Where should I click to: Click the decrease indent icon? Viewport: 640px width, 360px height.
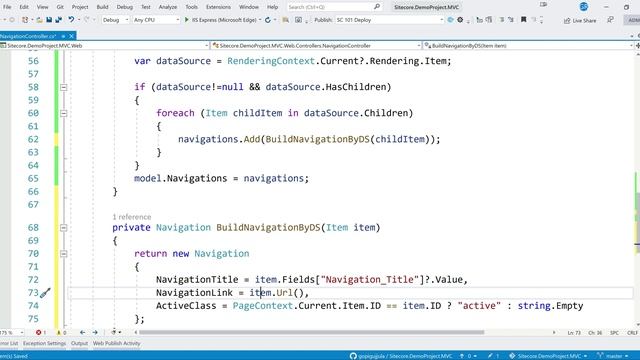click(x=479, y=20)
